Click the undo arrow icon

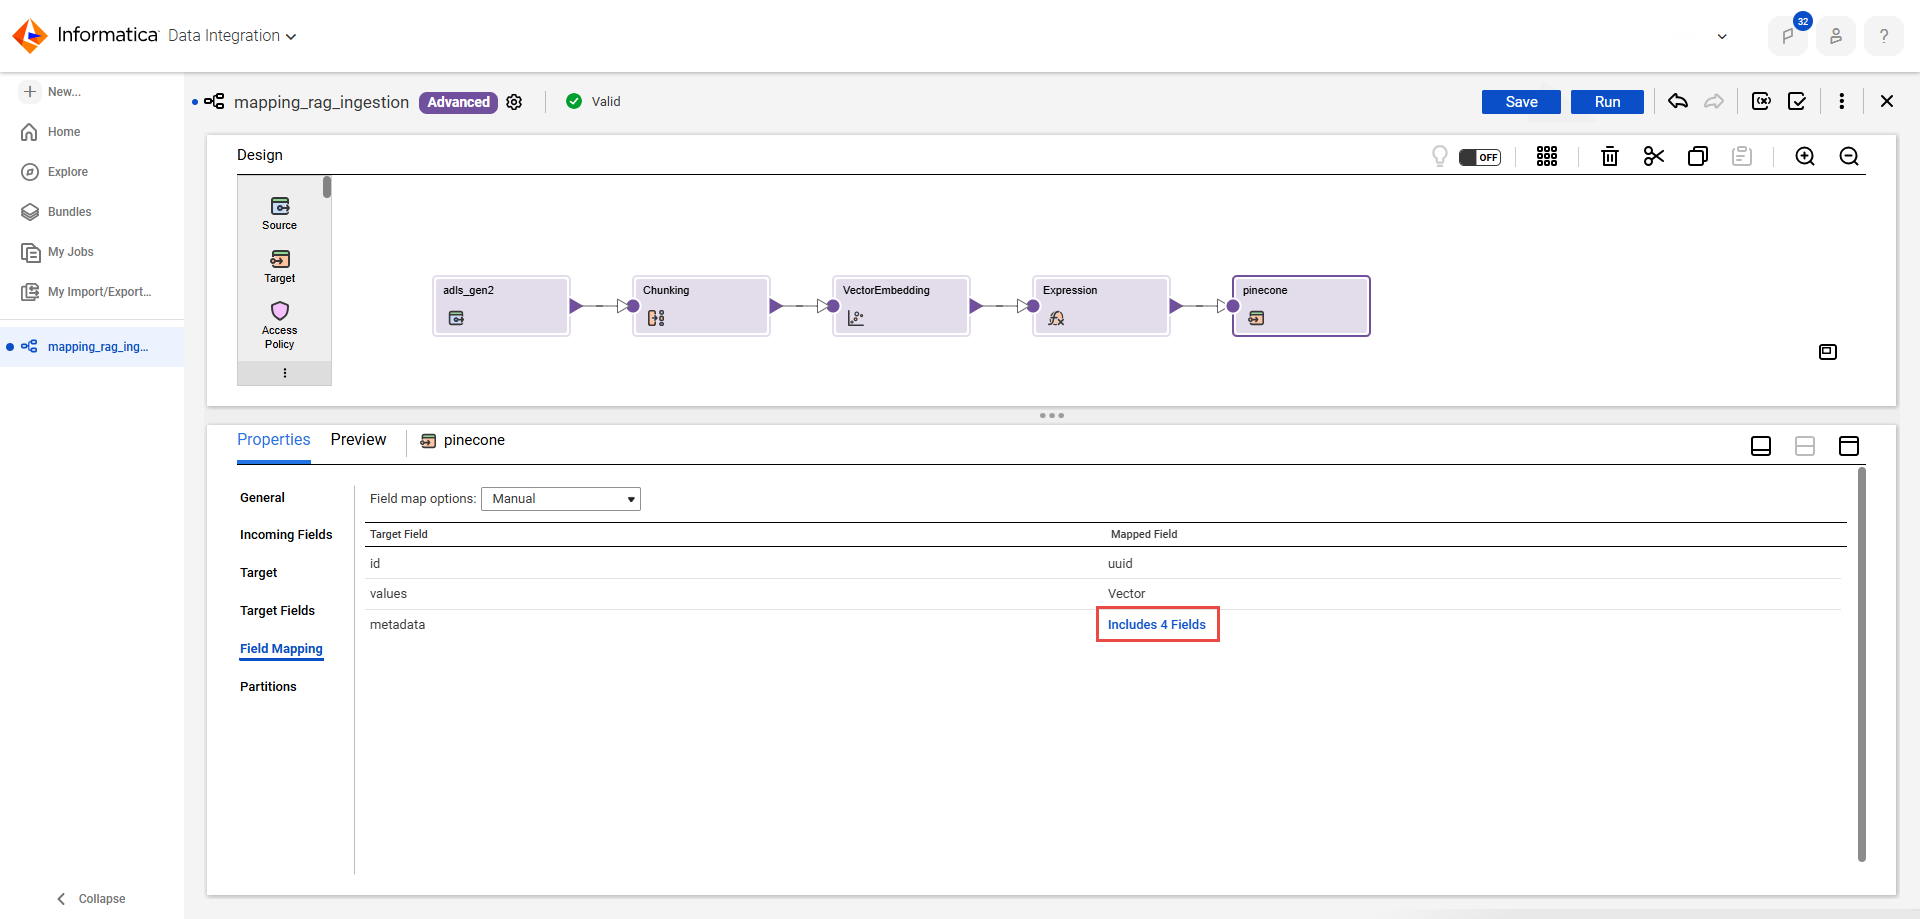(1678, 101)
